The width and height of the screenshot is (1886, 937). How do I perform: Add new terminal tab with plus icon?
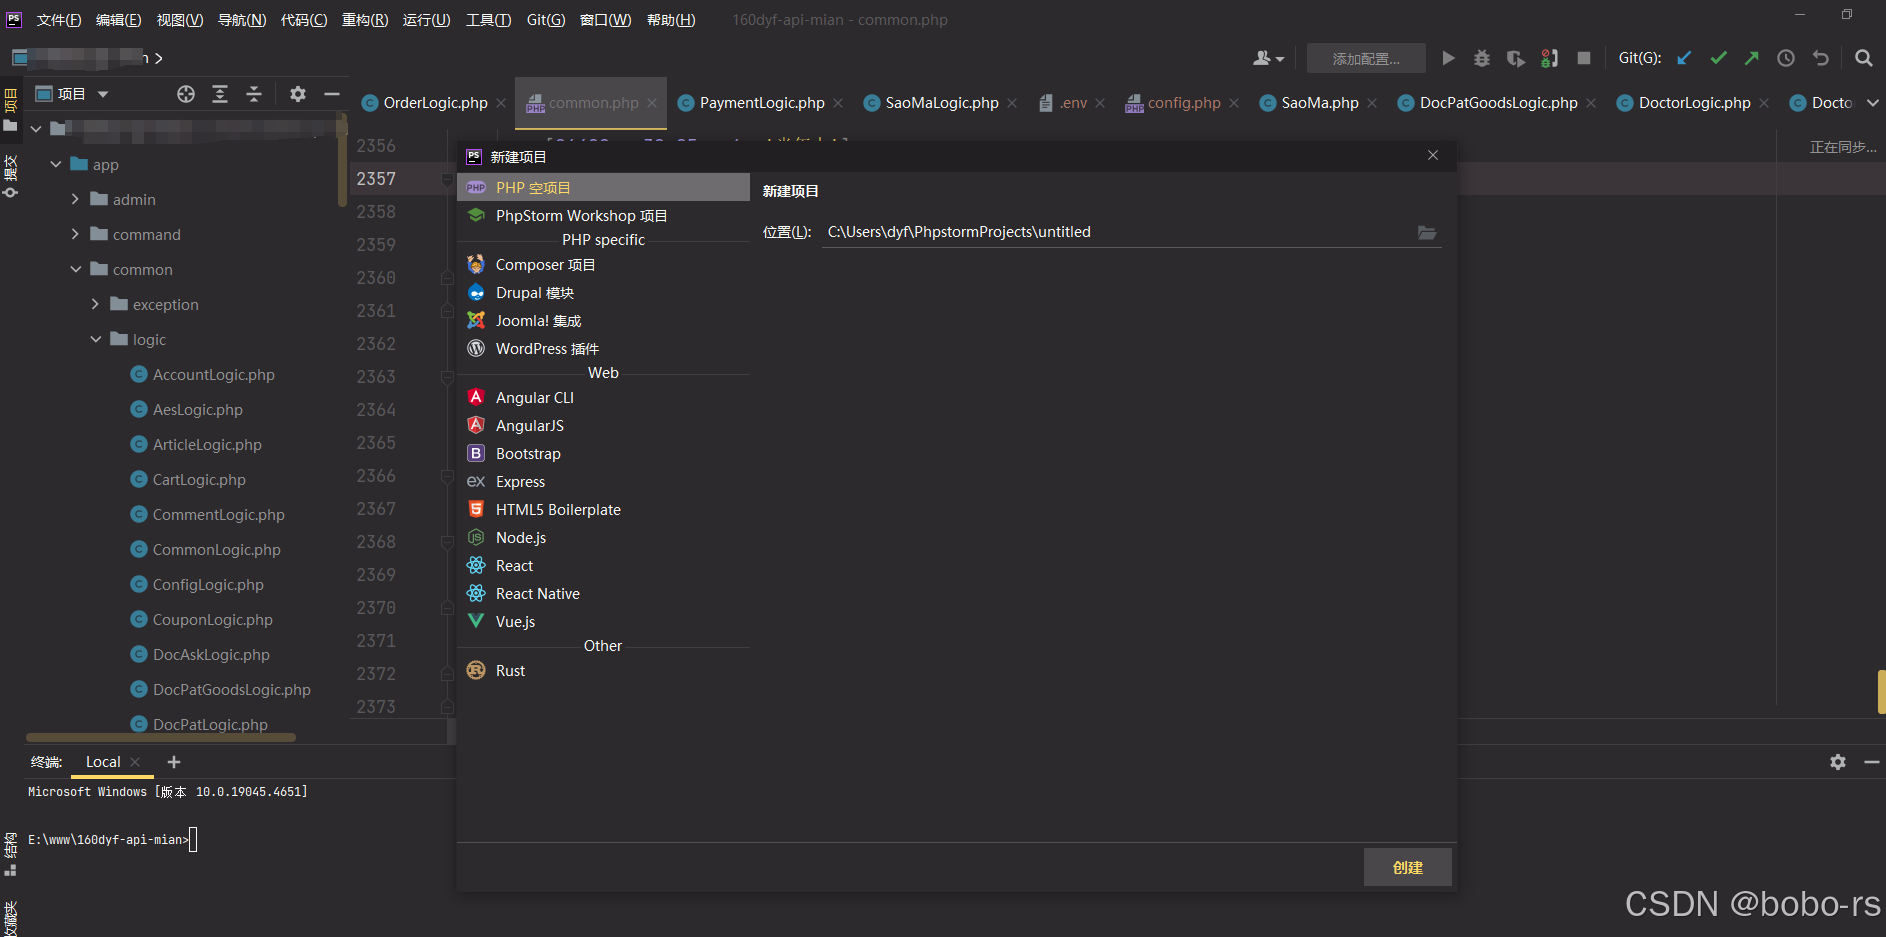(174, 762)
